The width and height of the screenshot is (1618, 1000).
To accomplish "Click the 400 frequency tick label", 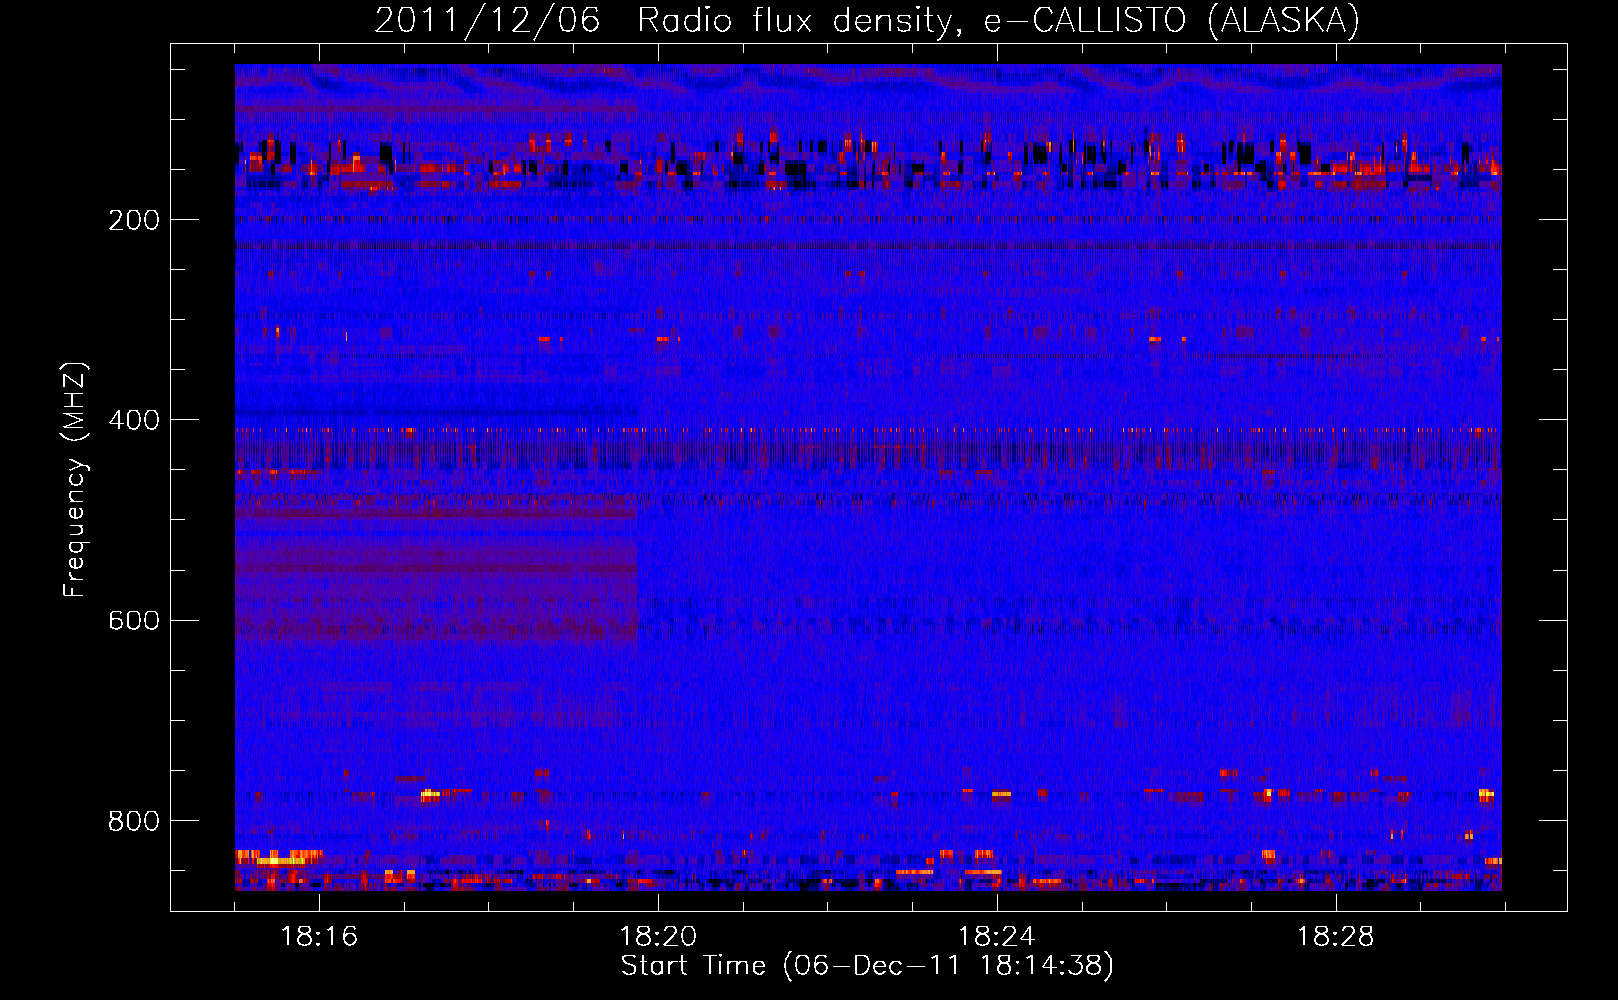I will pos(134,420).
